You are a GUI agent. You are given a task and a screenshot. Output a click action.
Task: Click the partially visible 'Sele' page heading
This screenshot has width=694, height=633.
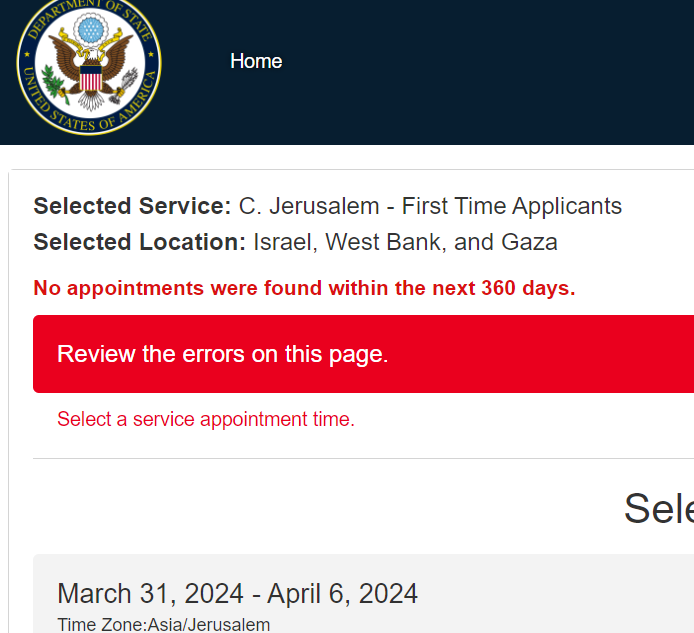tap(658, 509)
